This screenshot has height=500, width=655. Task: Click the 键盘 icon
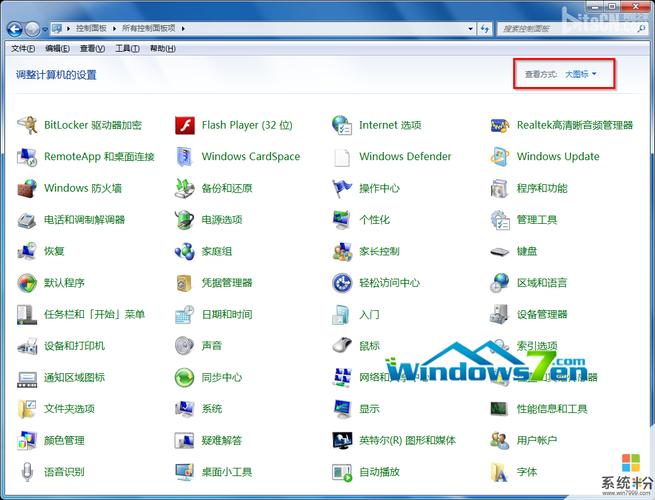pyautogui.click(x=500, y=252)
